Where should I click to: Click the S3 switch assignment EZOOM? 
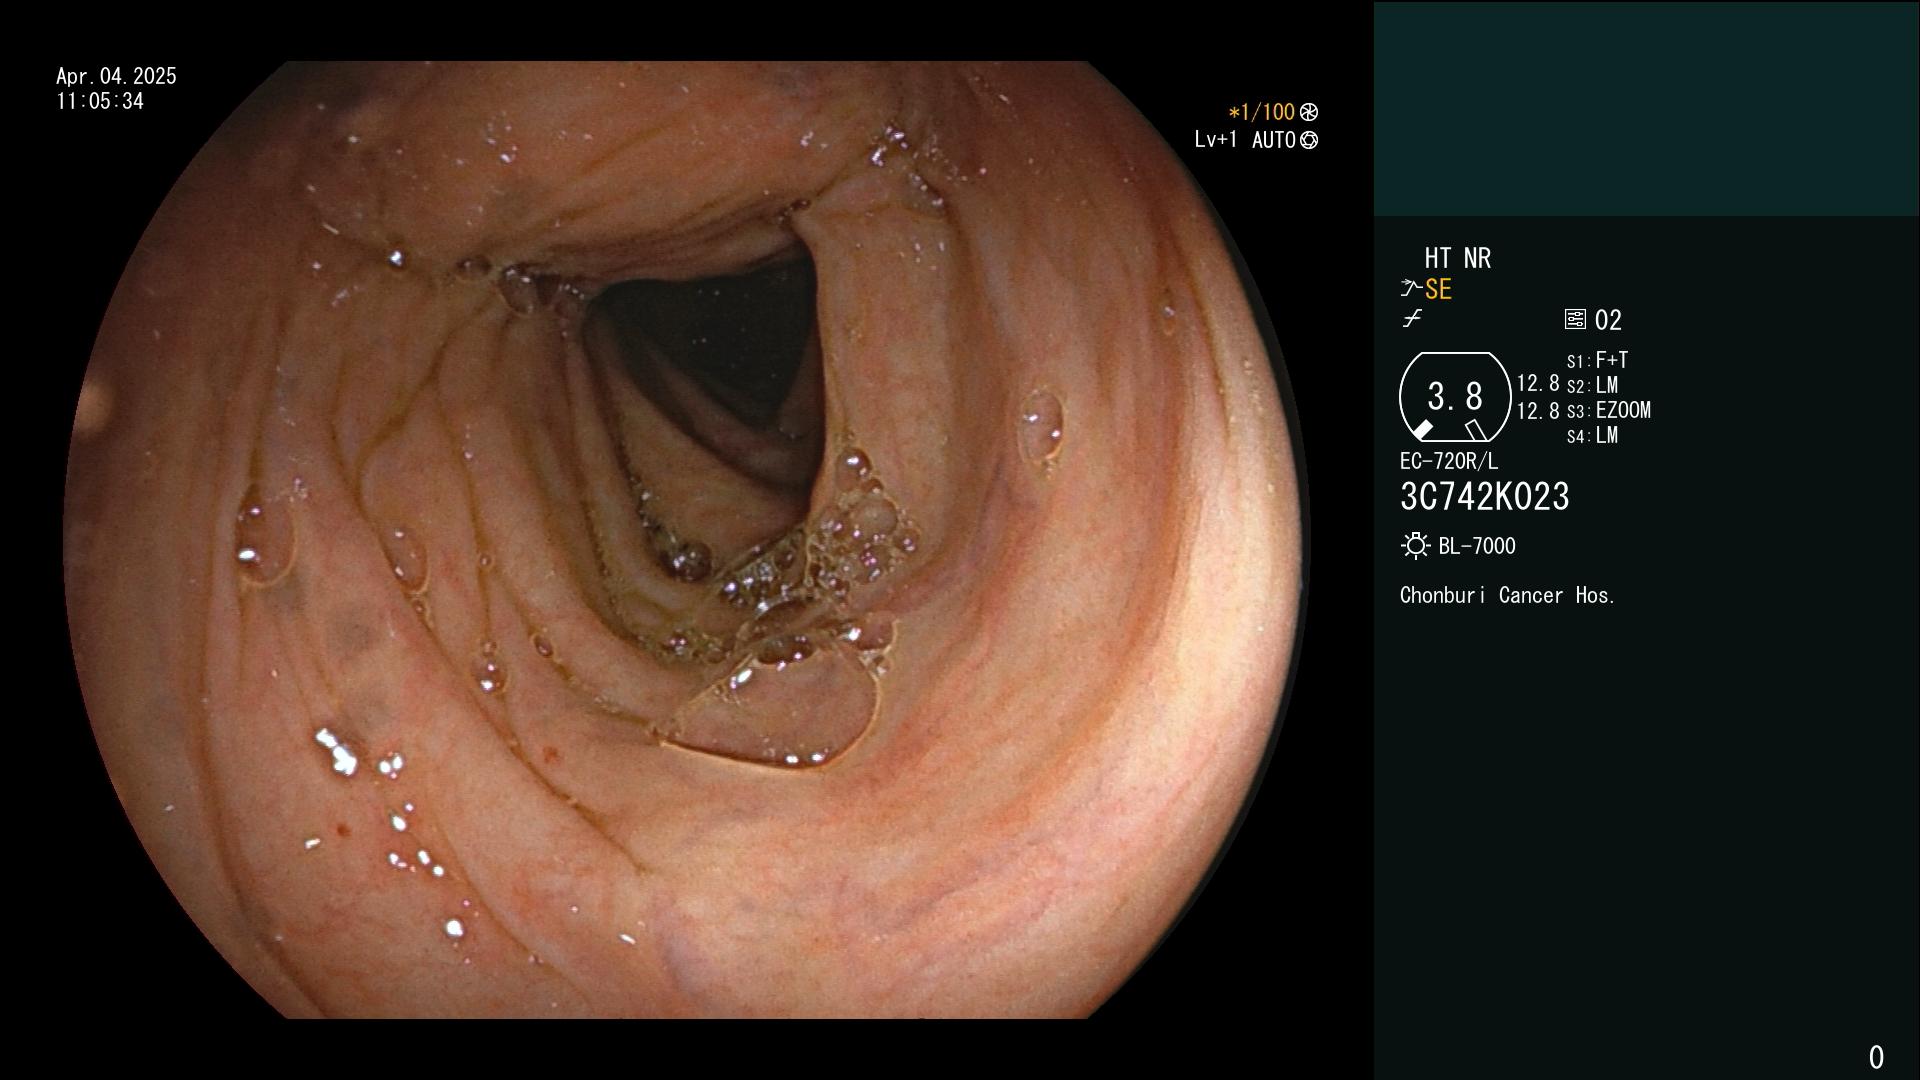[1623, 410]
